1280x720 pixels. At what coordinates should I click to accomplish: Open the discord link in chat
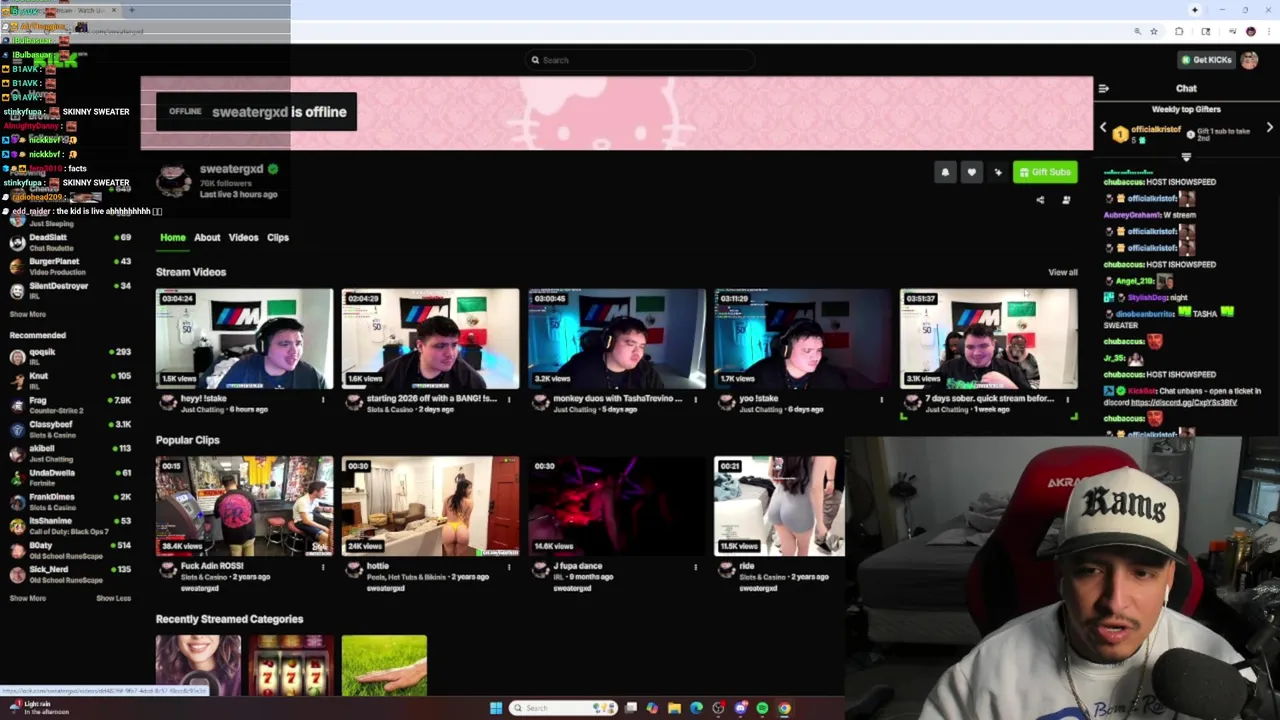pyautogui.click(x=1182, y=402)
